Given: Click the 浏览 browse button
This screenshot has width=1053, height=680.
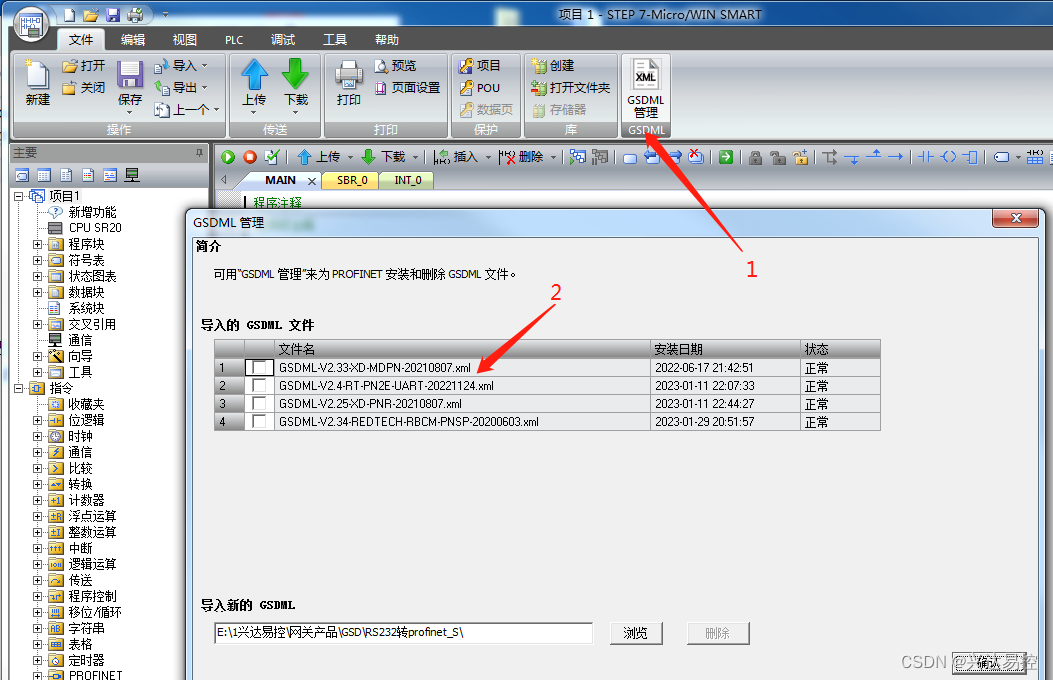Looking at the screenshot, I should (x=635, y=633).
